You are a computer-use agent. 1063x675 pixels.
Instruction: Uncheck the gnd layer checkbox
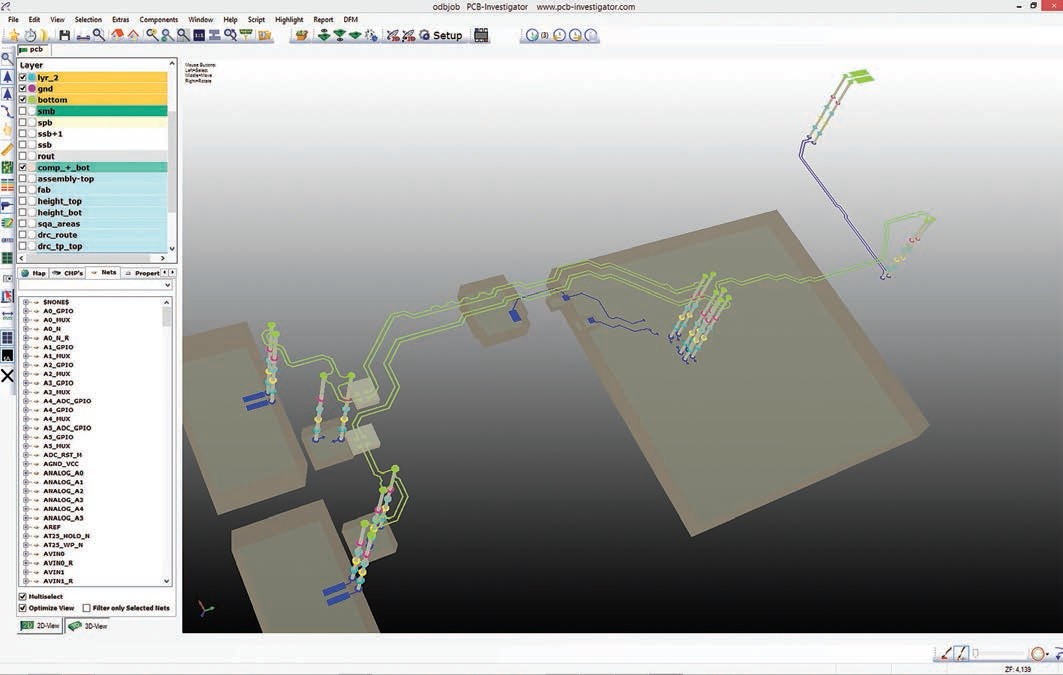click(x=23, y=88)
